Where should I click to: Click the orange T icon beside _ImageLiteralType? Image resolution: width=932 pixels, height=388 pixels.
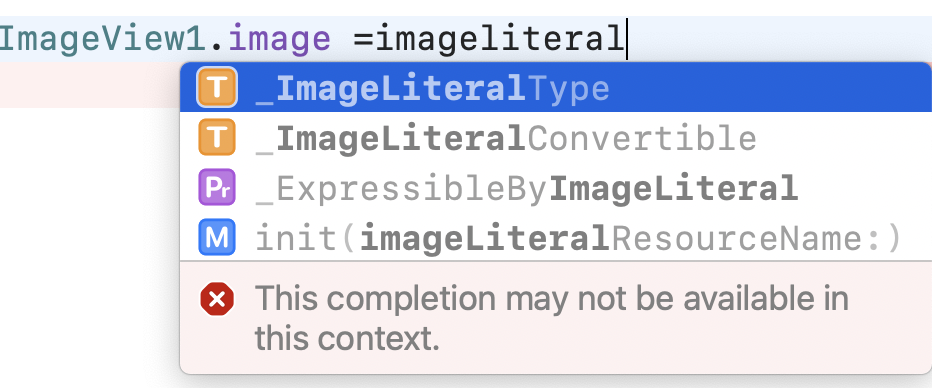[x=217, y=87]
